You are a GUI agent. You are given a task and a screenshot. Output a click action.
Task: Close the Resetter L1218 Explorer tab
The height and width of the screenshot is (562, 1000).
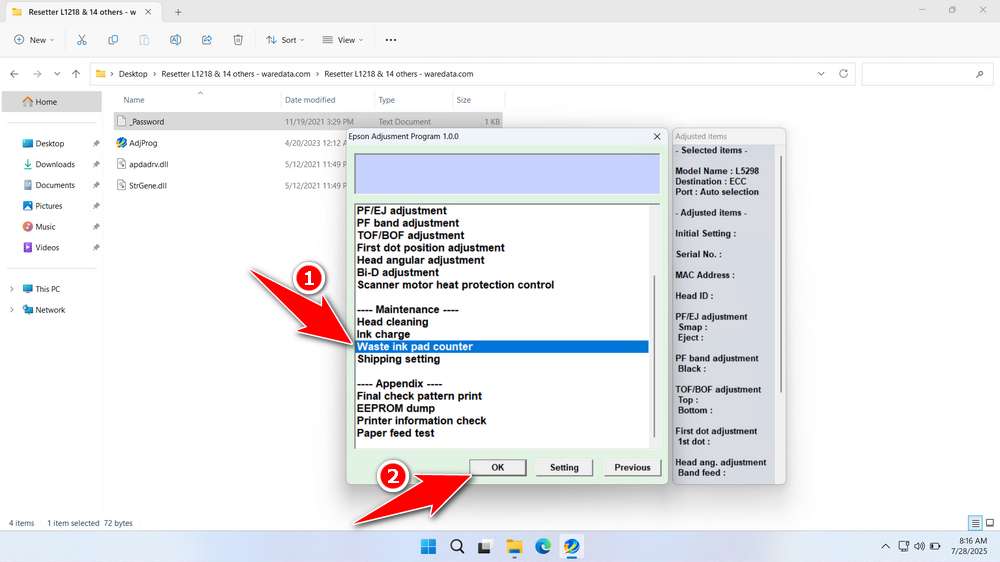pyautogui.click(x=148, y=11)
